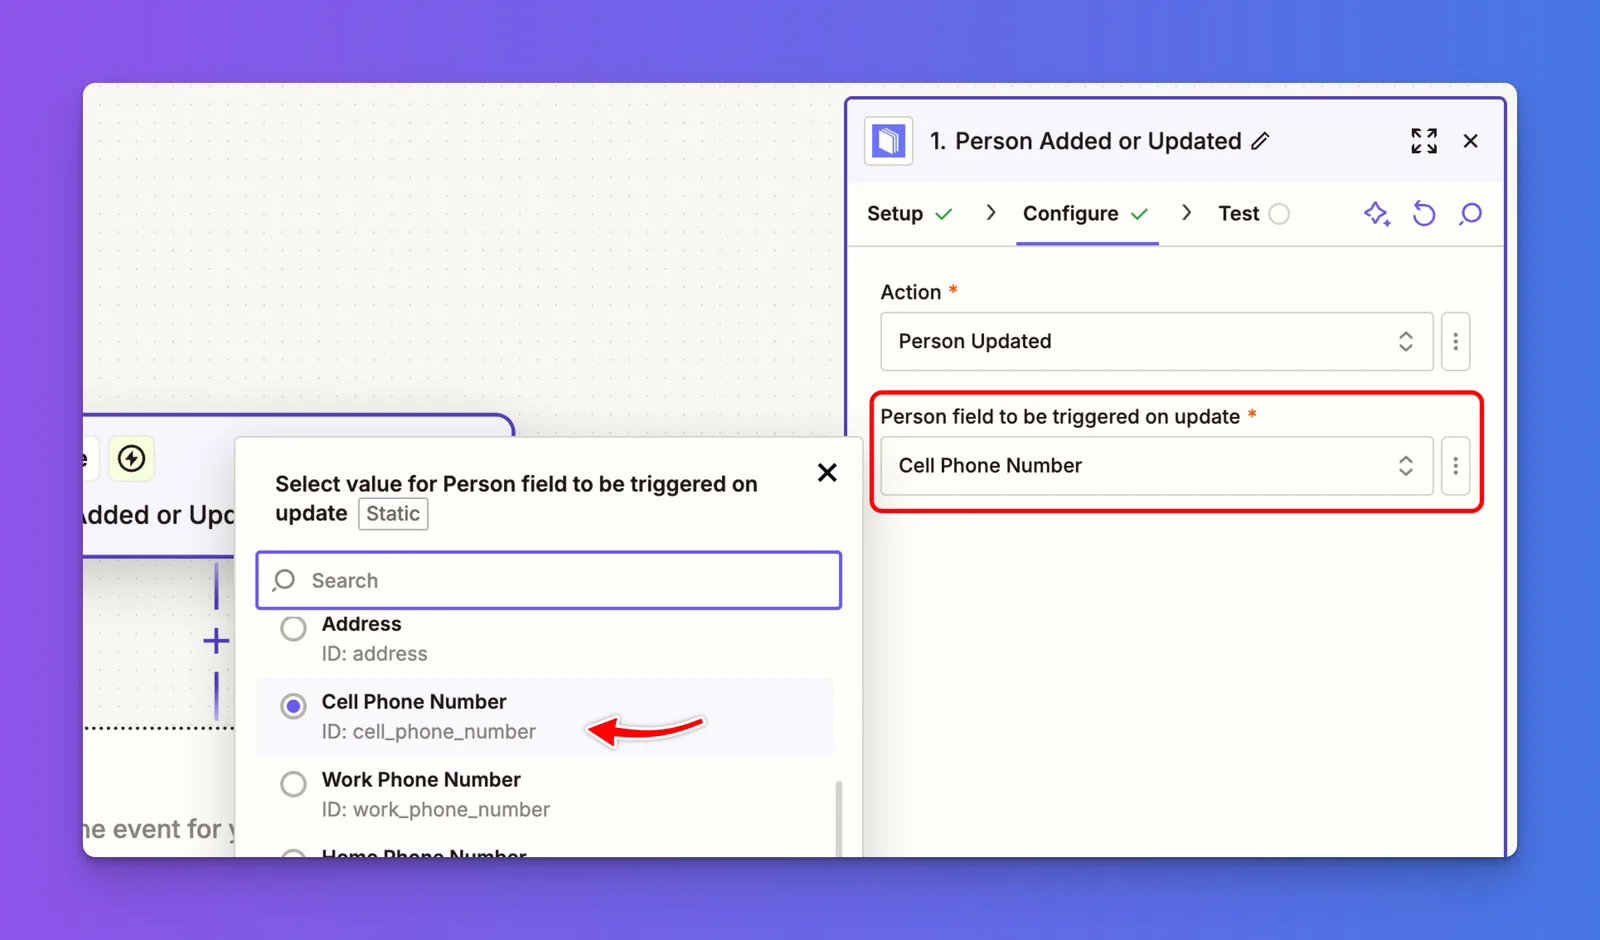Click into the Search field in the popup

[549, 580]
